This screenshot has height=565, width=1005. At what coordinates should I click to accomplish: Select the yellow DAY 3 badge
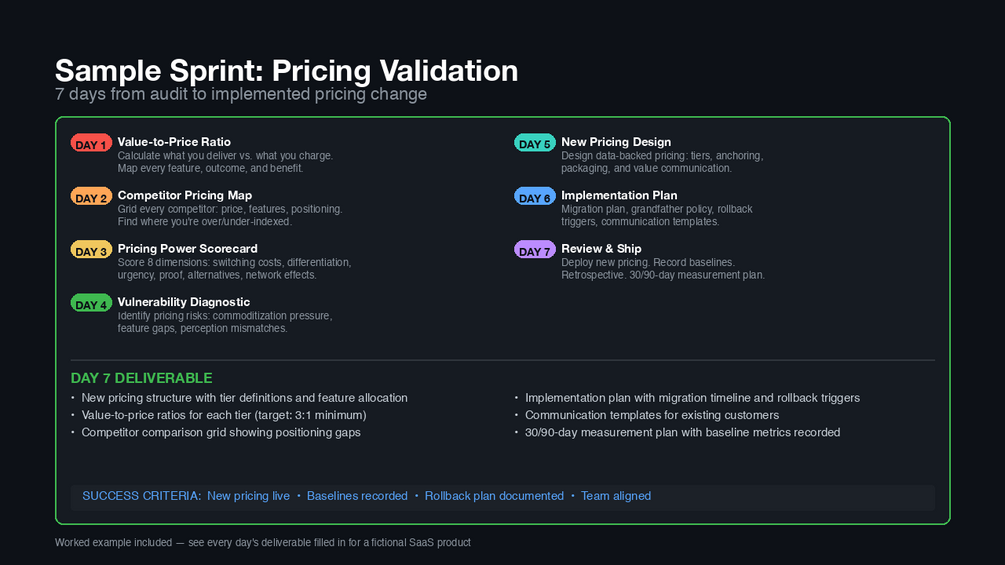point(91,250)
